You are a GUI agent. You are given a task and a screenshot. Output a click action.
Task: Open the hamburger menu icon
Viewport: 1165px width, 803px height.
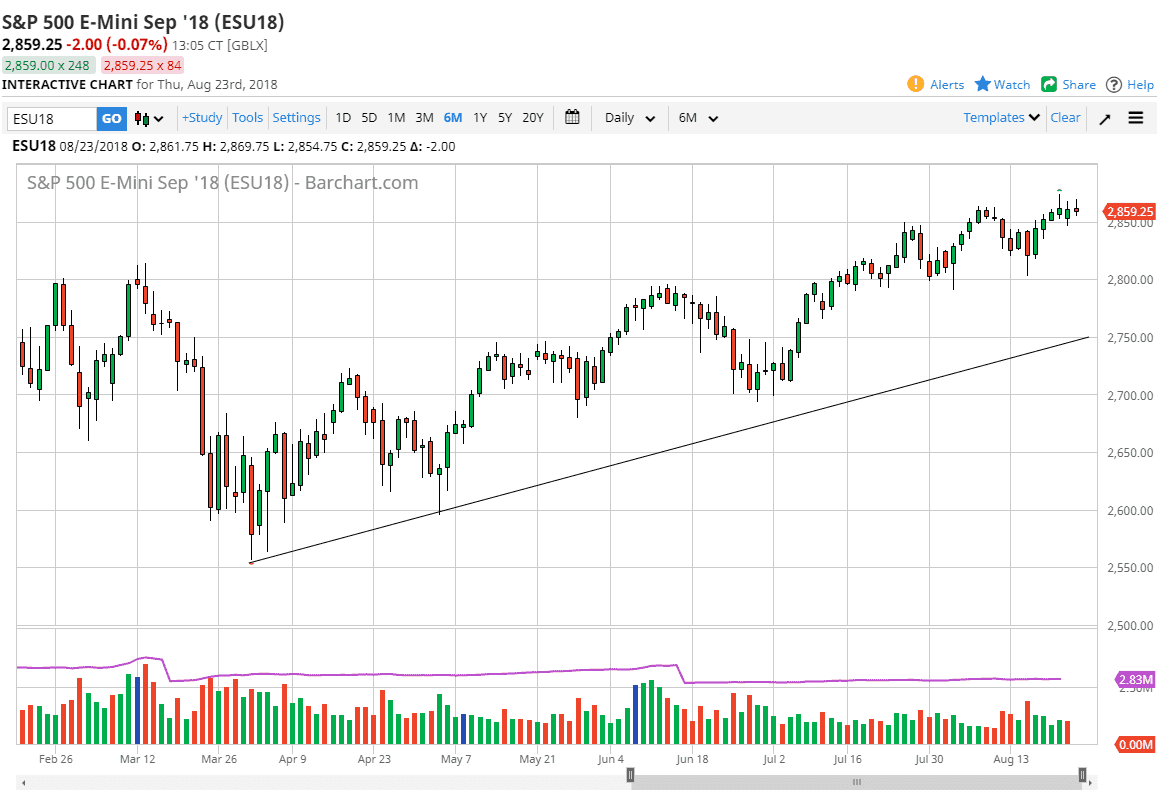pos(1136,118)
